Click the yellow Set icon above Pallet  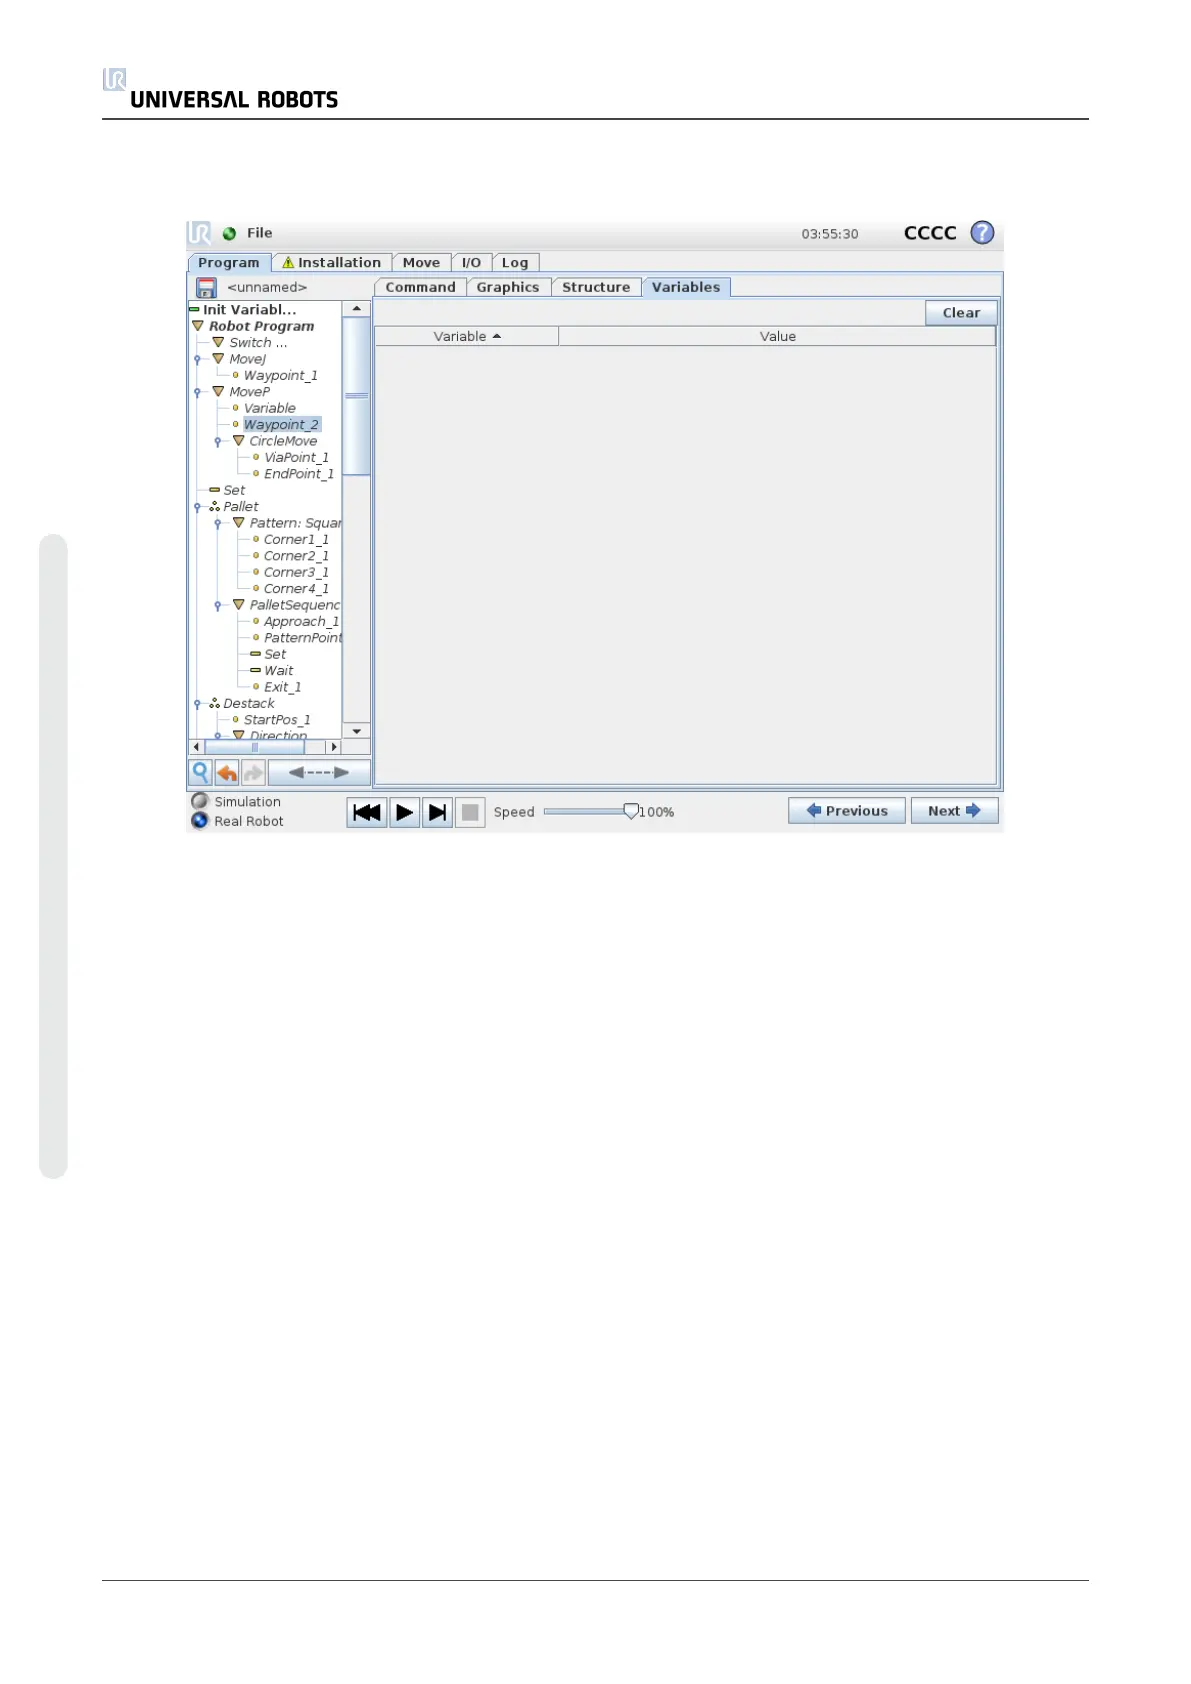point(214,490)
